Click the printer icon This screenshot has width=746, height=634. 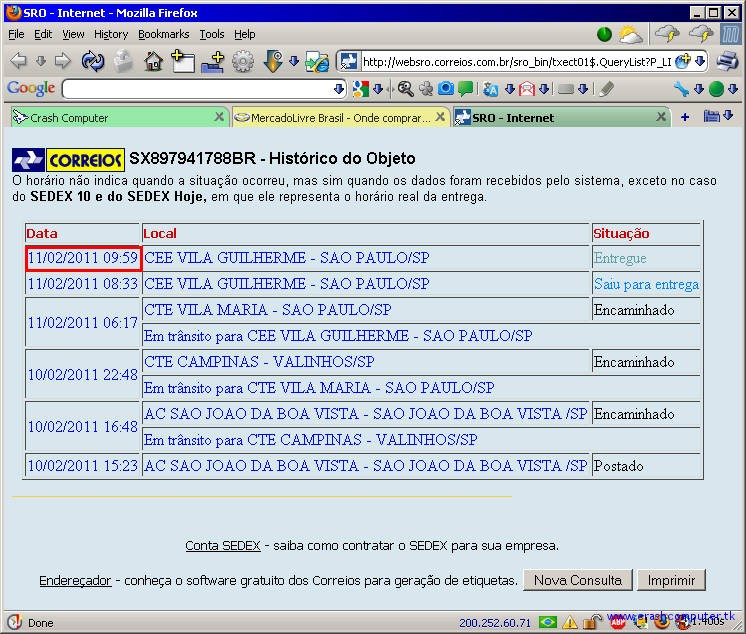pyautogui.click(x=727, y=61)
